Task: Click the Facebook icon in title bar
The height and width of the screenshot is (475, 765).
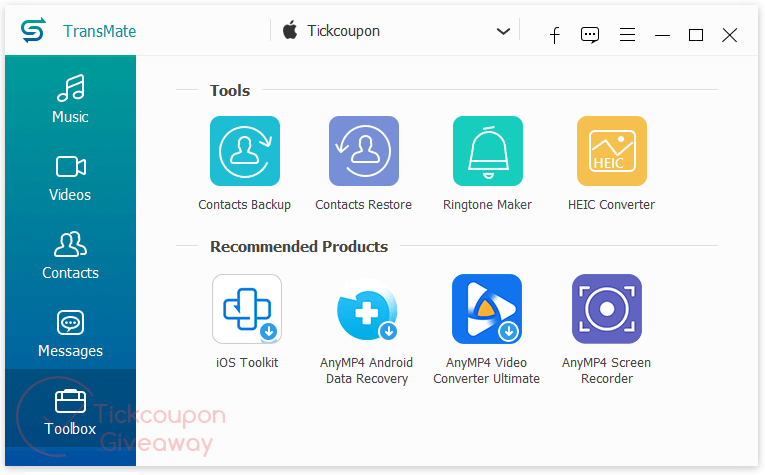Action: [555, 35]
